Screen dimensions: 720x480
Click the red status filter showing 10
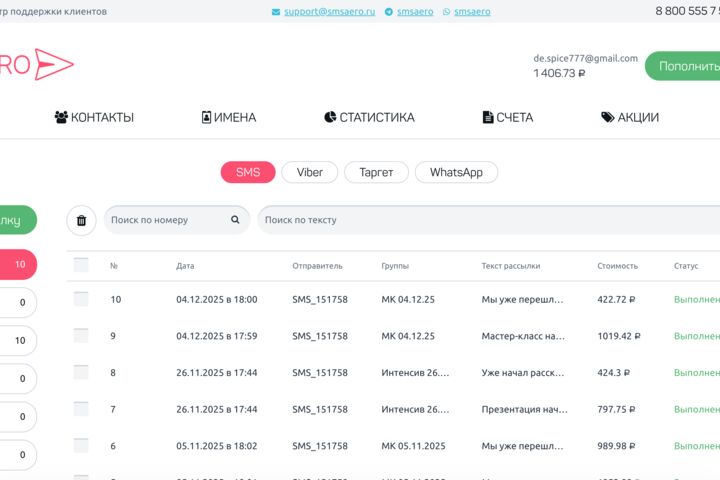pyautogui.click(x=18, y=264)
